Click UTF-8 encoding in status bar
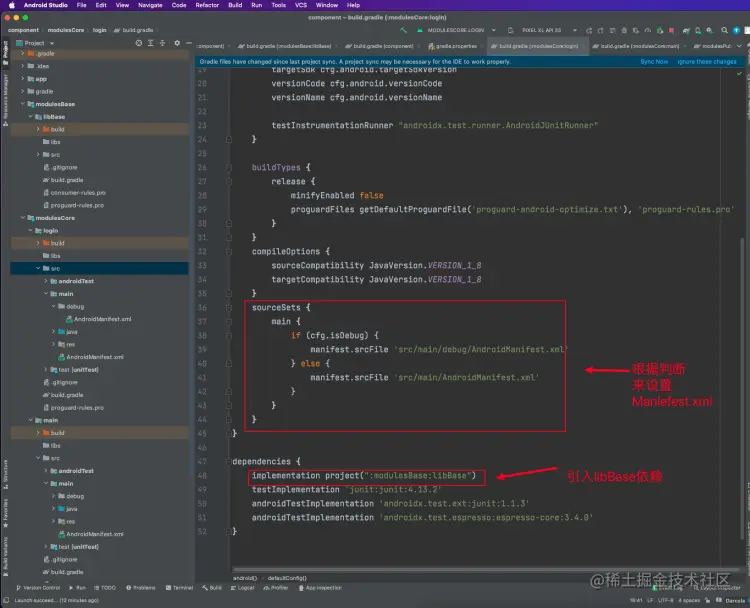 666,600
